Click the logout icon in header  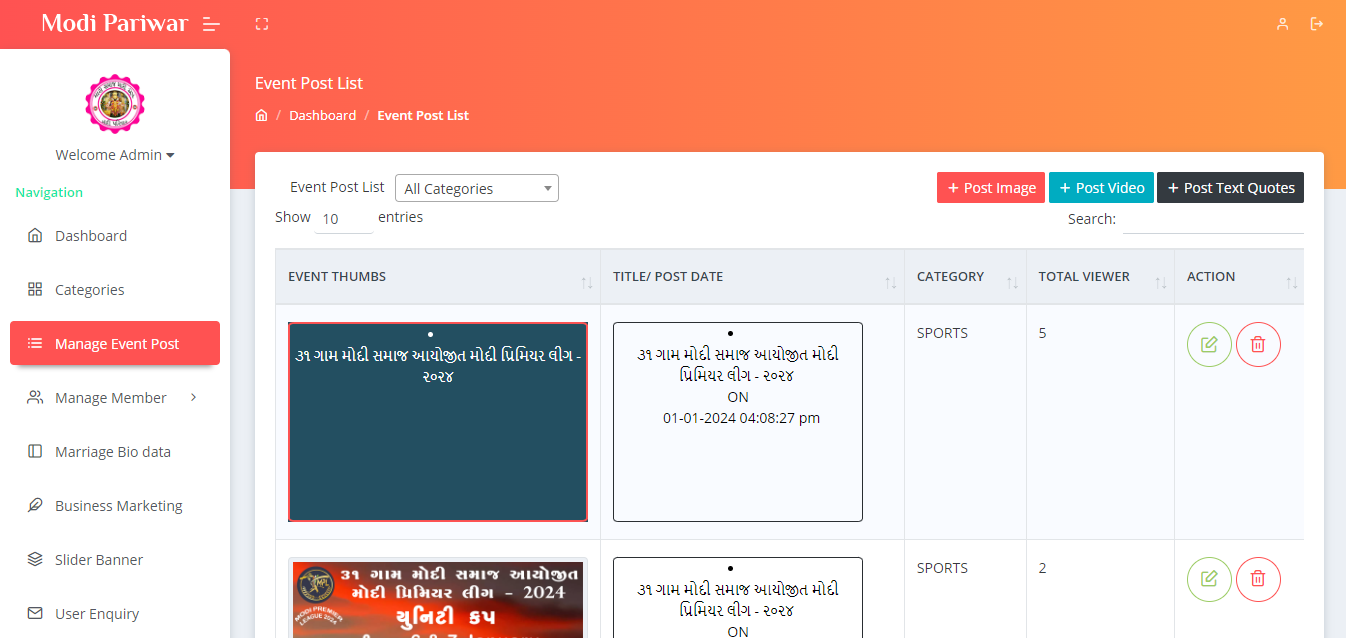pos(1317,24)
